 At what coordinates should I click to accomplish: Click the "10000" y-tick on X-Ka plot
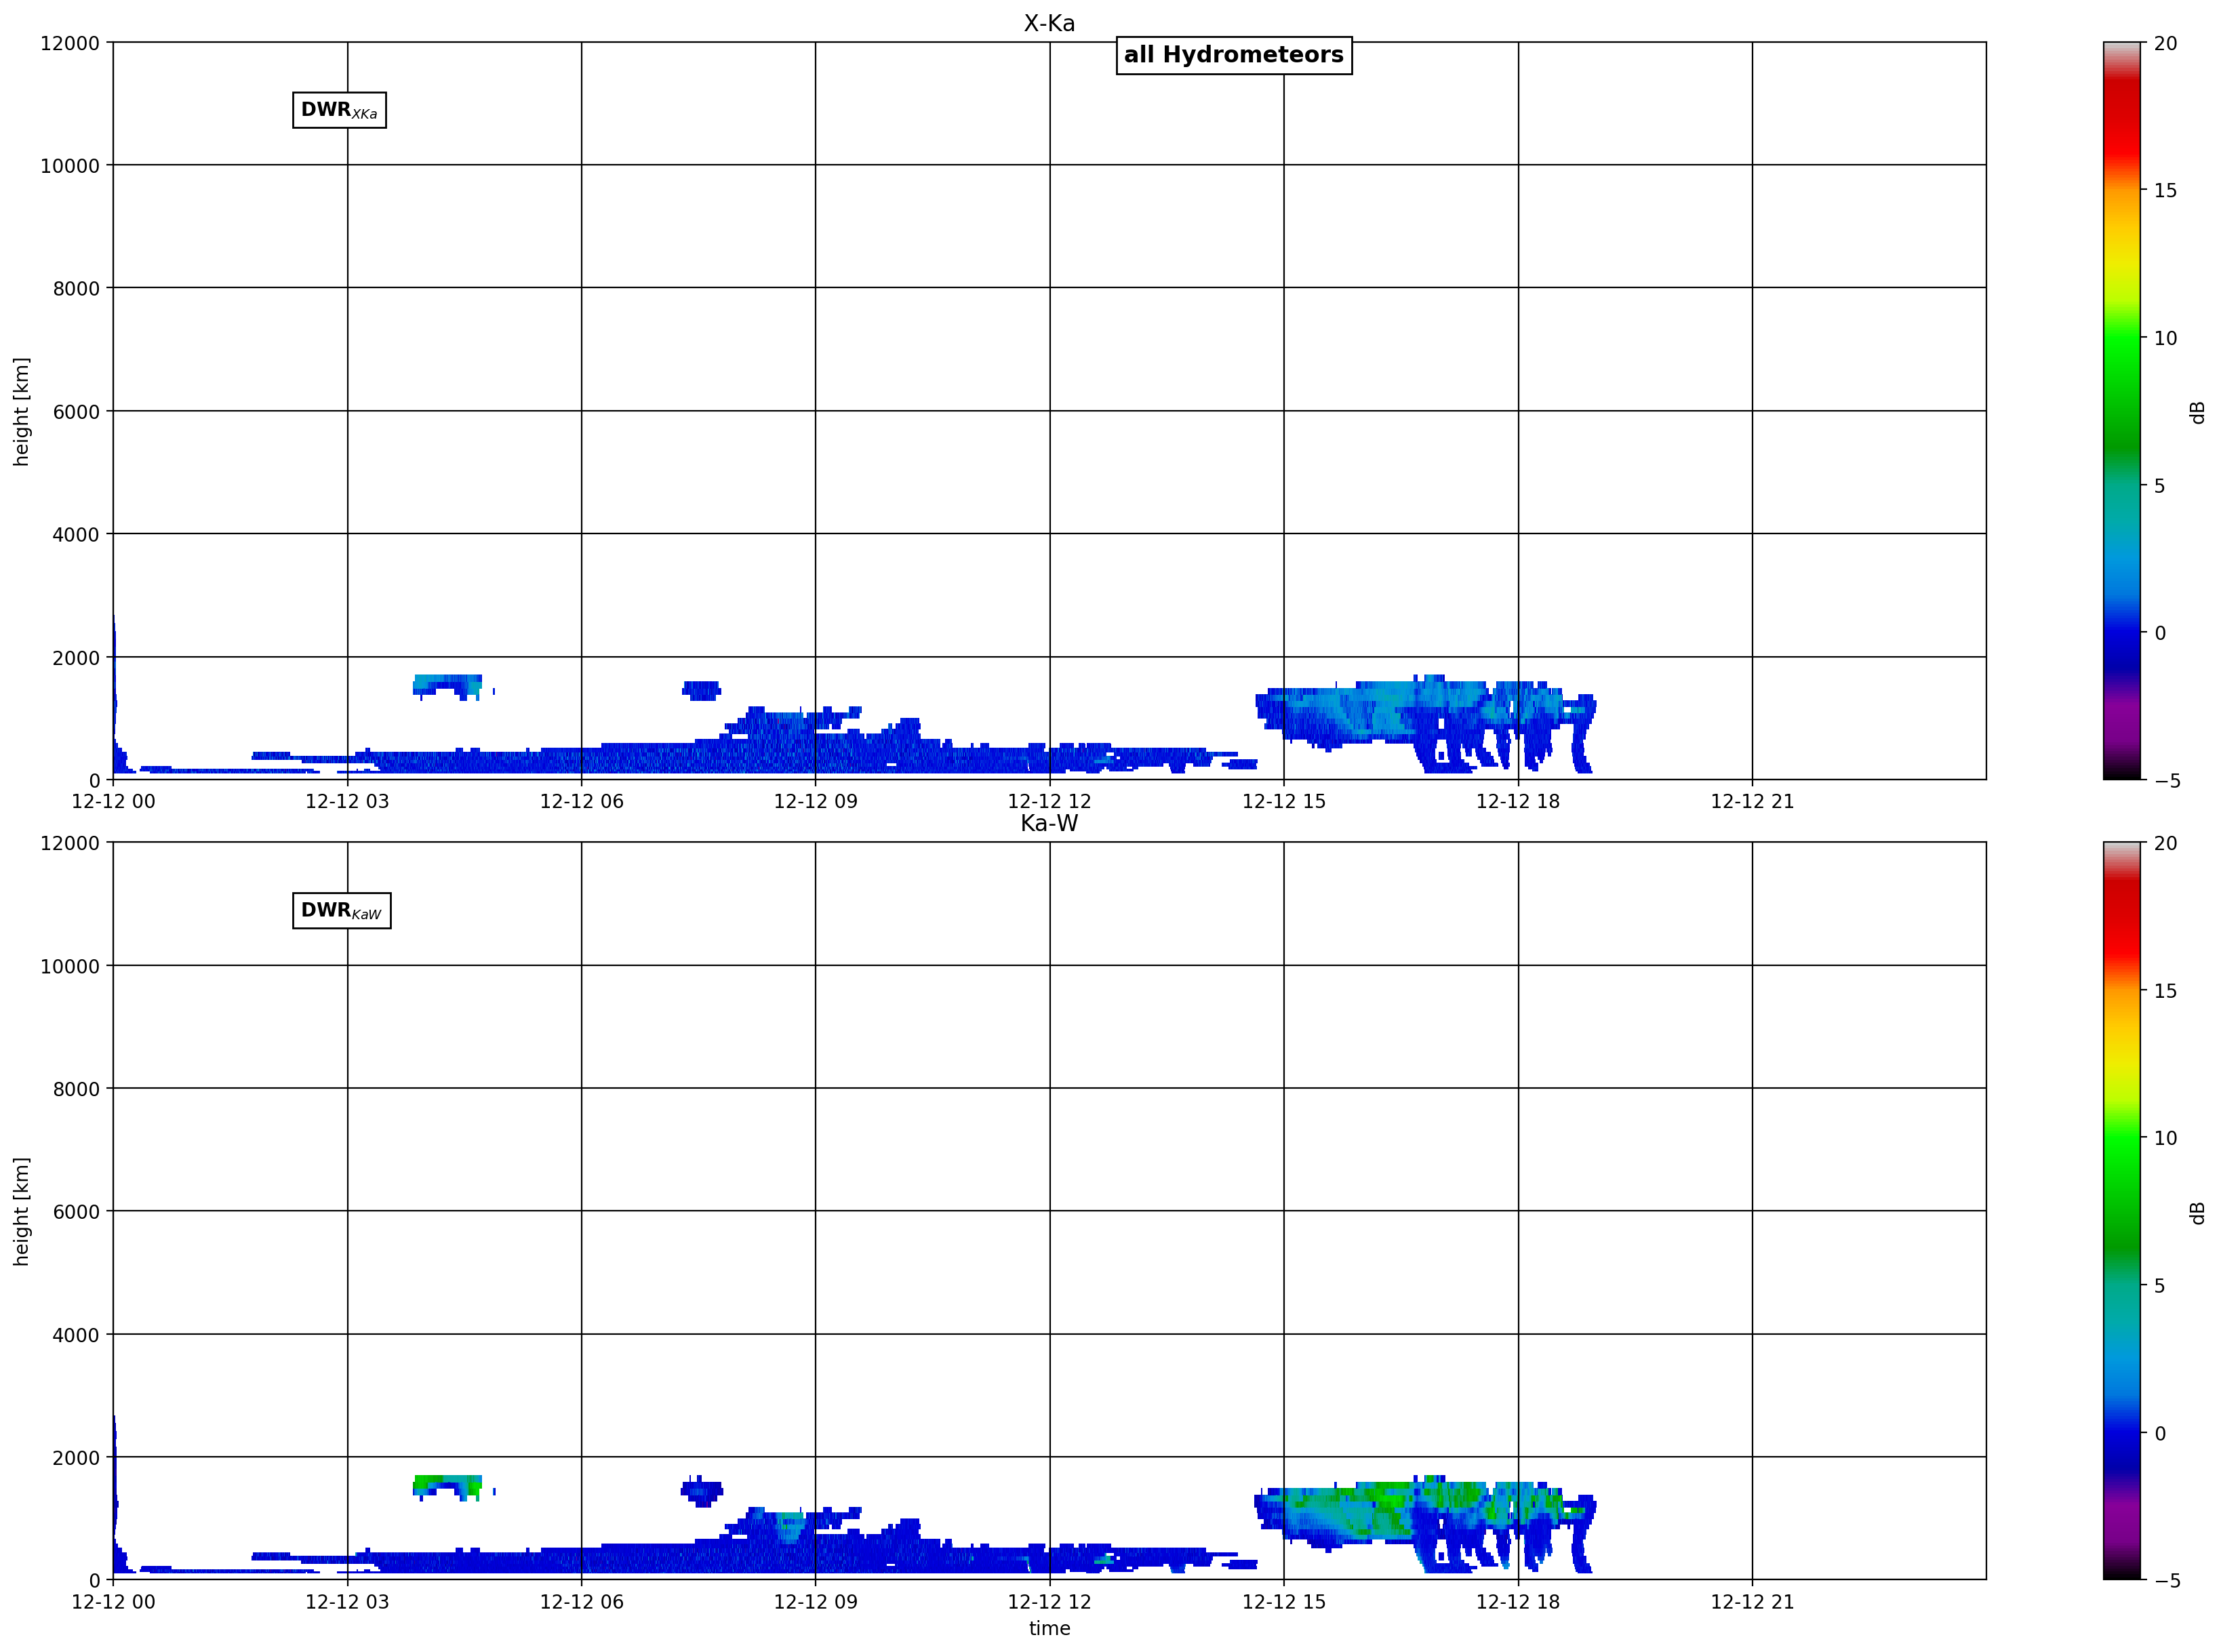pos(70,166)
